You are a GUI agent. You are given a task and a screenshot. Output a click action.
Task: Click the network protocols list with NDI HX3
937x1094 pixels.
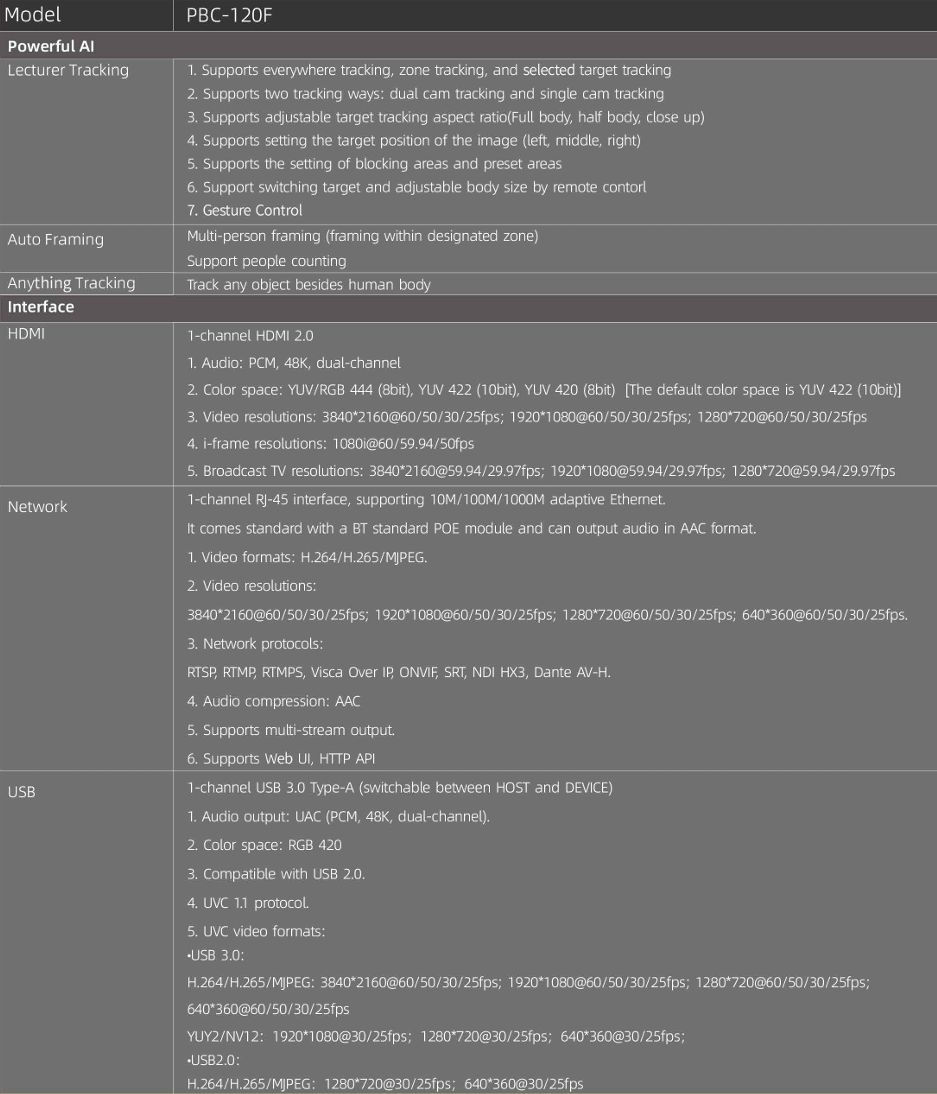pyautogui.click(x=399, y=673)
